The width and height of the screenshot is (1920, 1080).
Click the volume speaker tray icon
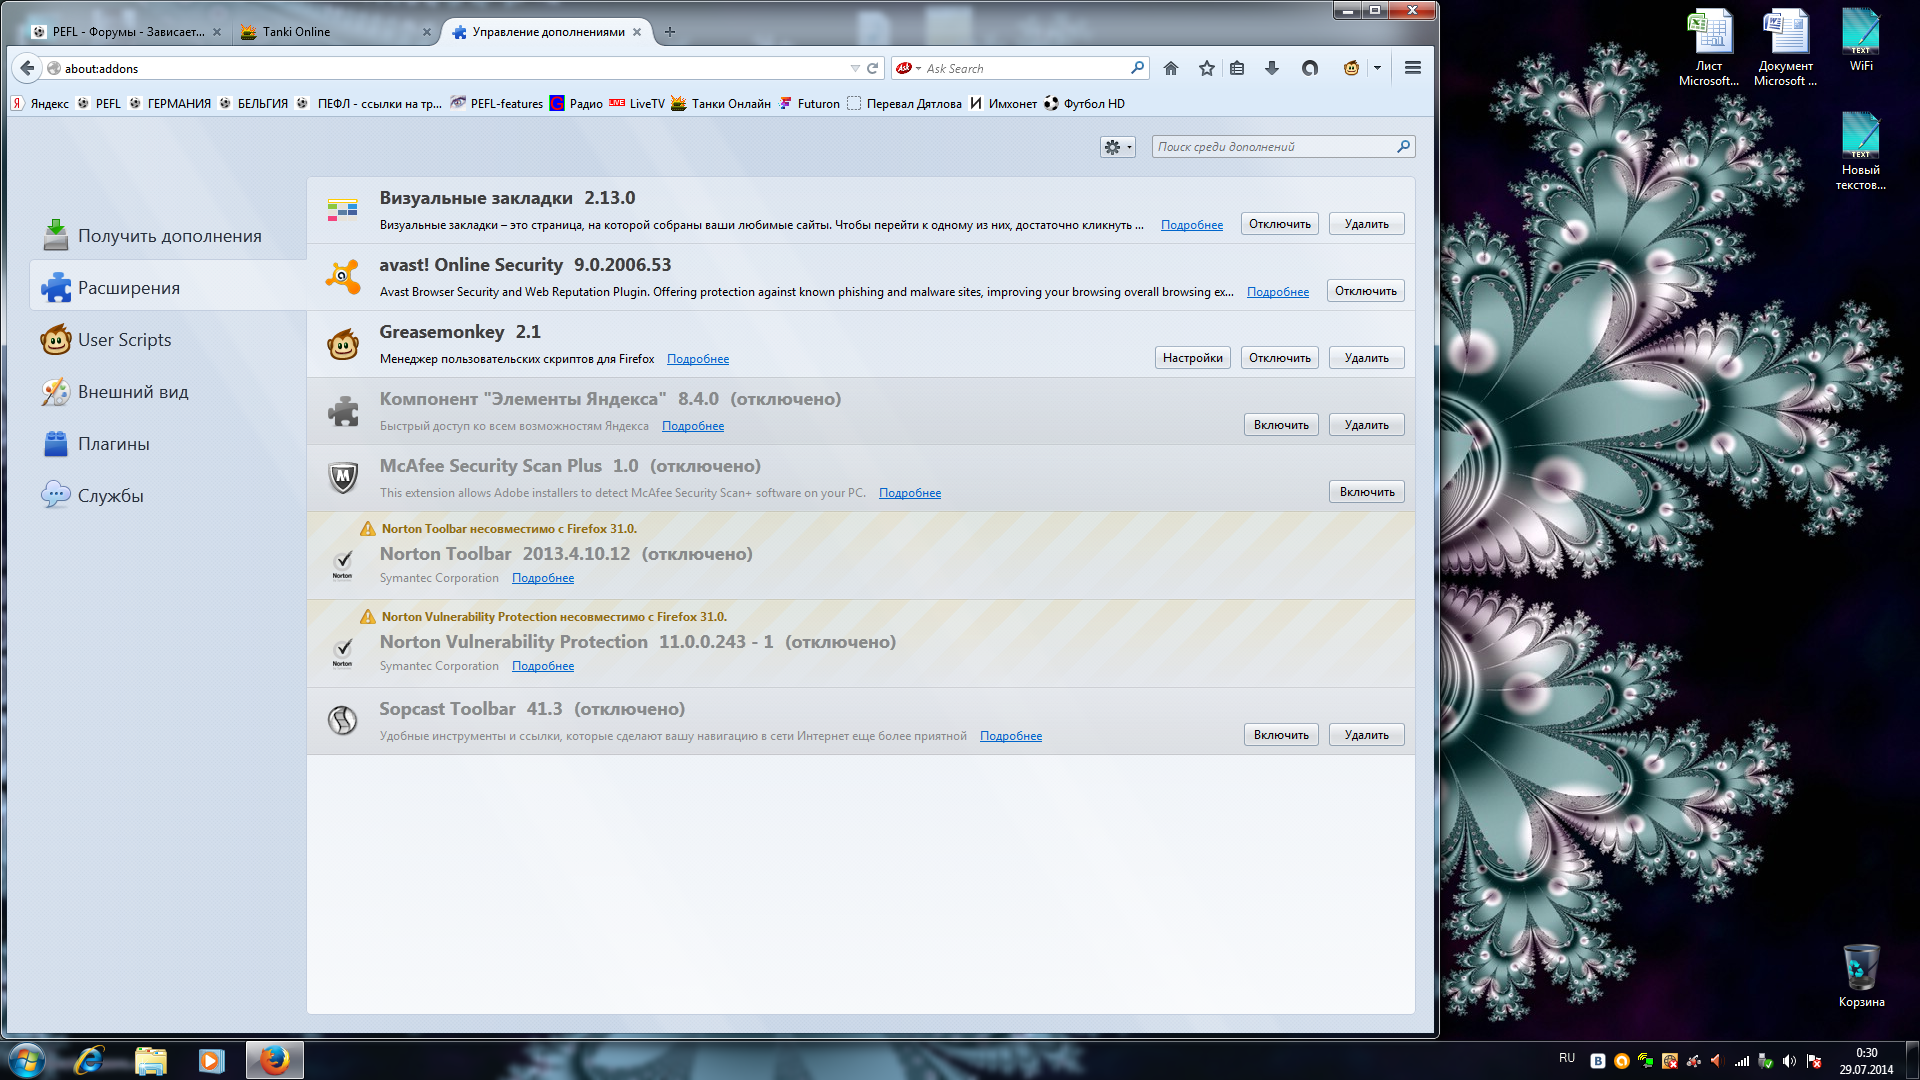(x=1789, y=1061)
